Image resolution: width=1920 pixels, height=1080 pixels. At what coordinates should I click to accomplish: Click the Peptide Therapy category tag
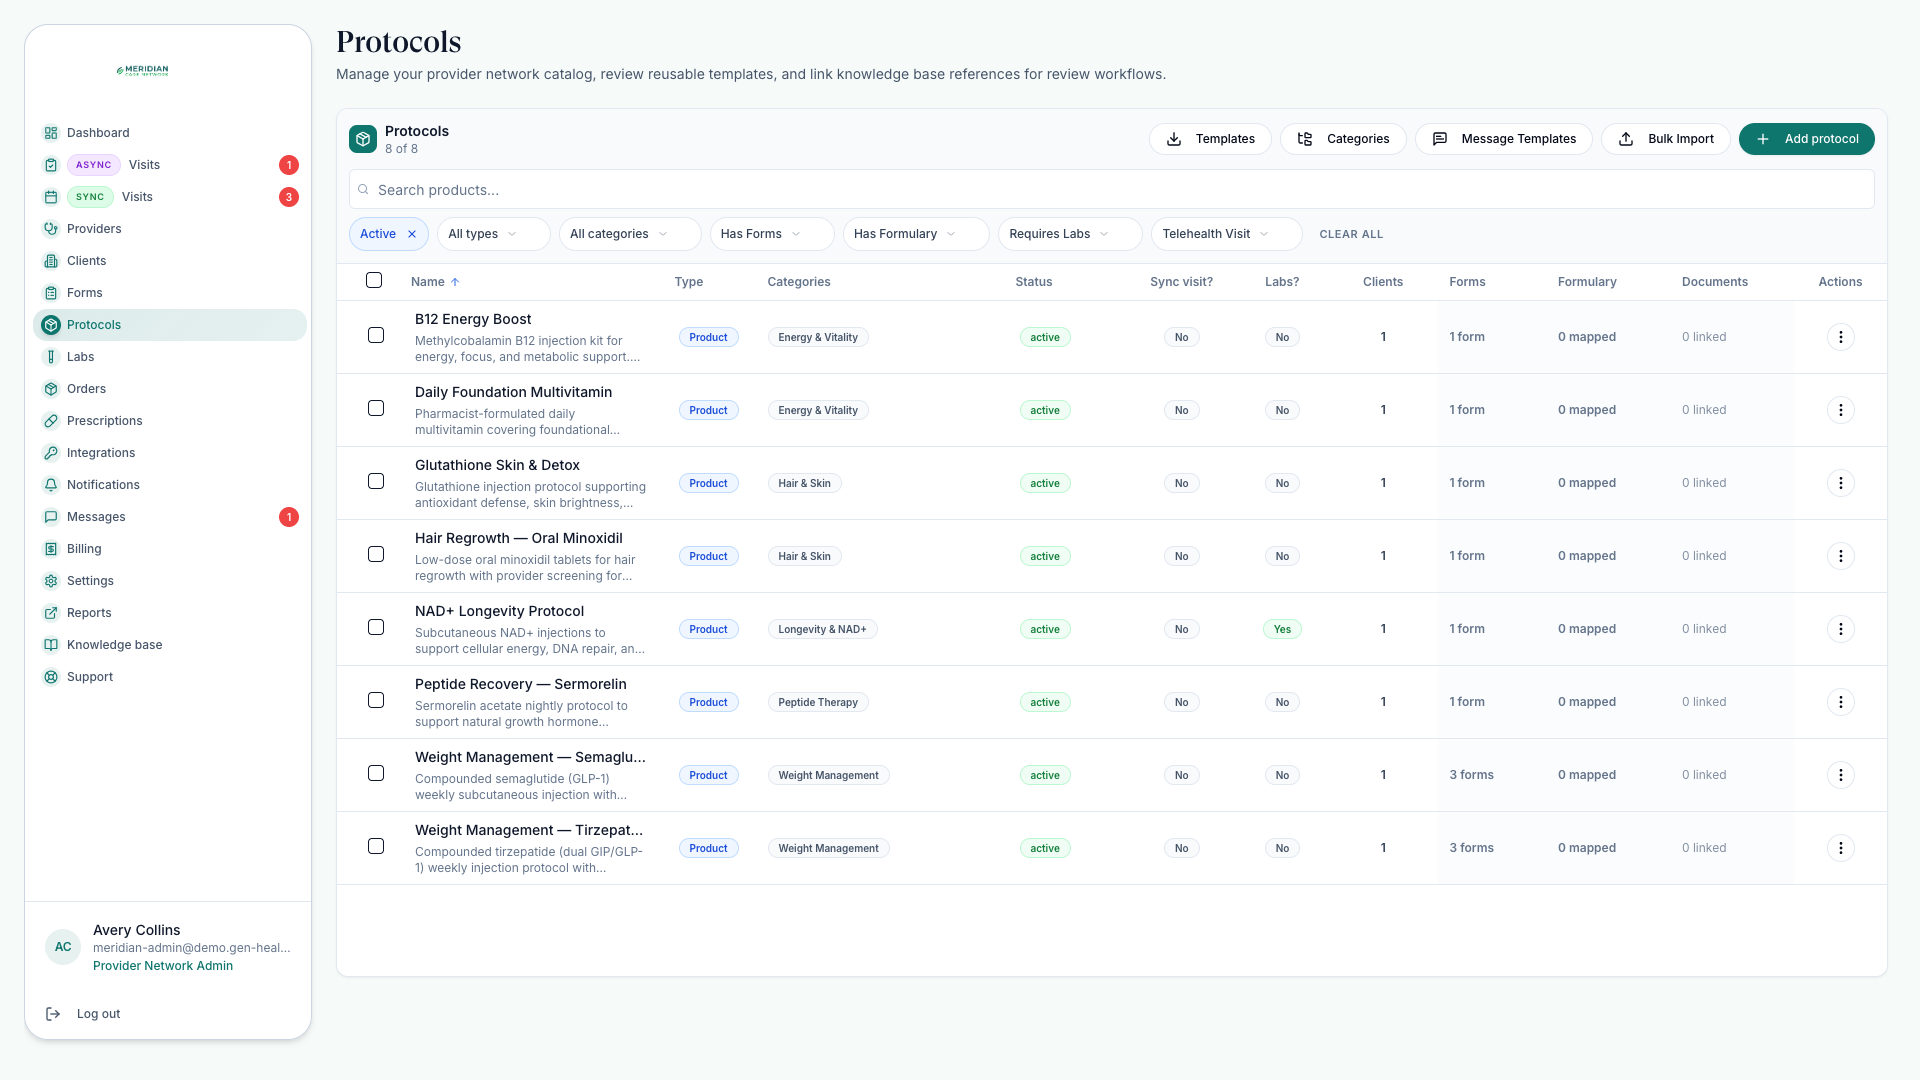pyautogui.click(x=818, y=702)
